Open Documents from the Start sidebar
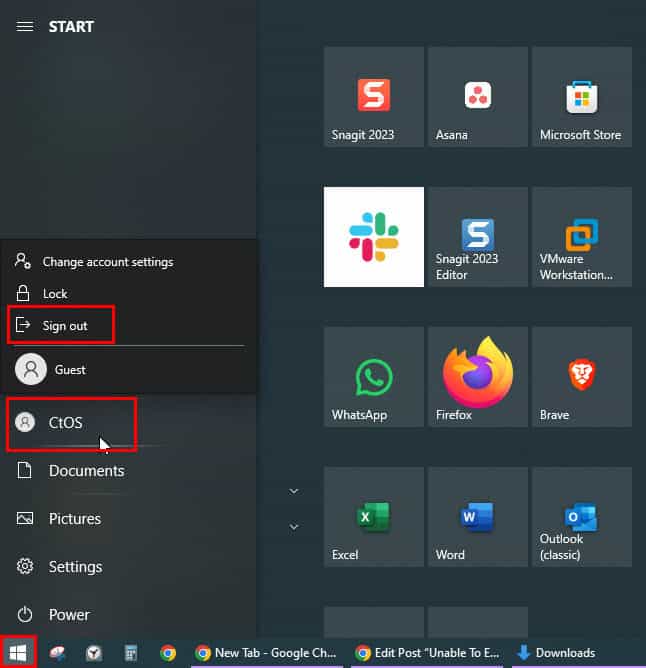Screen dimensions: 646x668 point(128,471)
